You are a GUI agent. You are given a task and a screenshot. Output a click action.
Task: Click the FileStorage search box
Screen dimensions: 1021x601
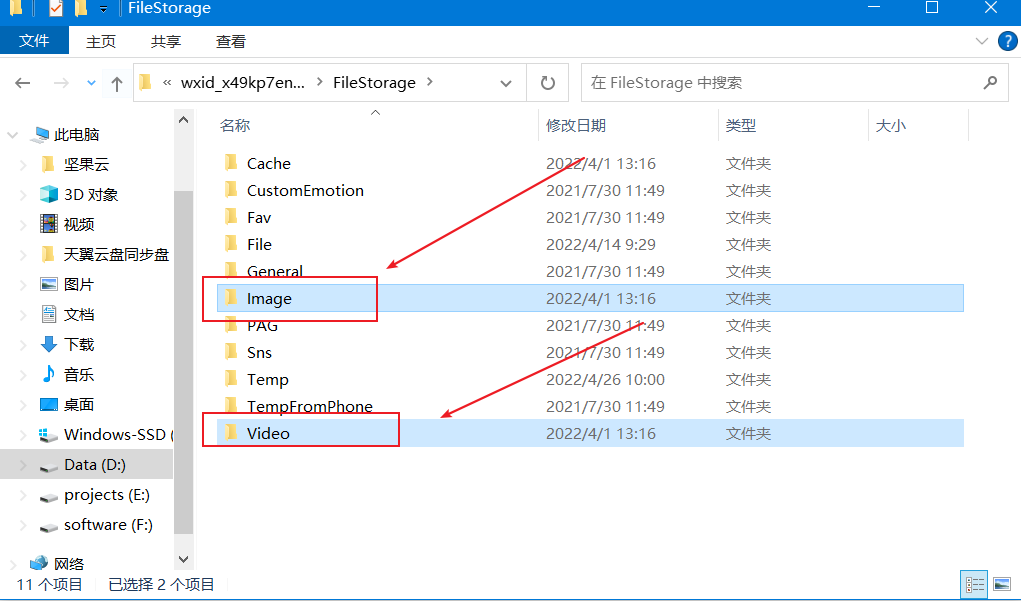[794, 83]
